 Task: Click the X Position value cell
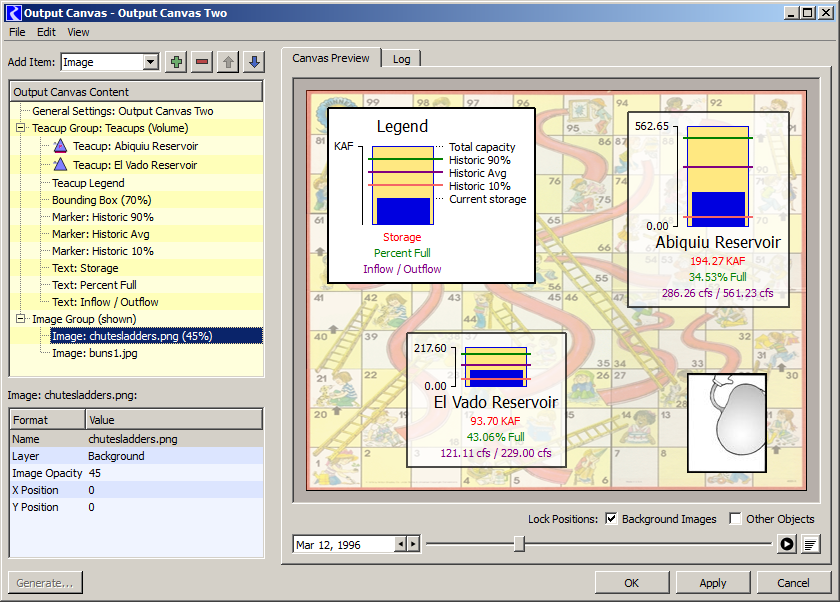pyautogui.click(x=175, y=490)
